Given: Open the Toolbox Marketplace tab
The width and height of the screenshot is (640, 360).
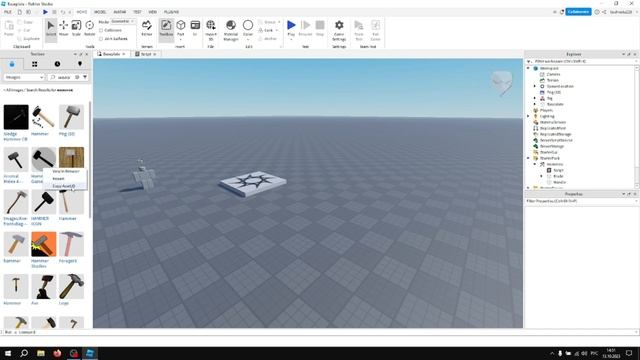Looking at the screenshot, I should pos(12,64).
